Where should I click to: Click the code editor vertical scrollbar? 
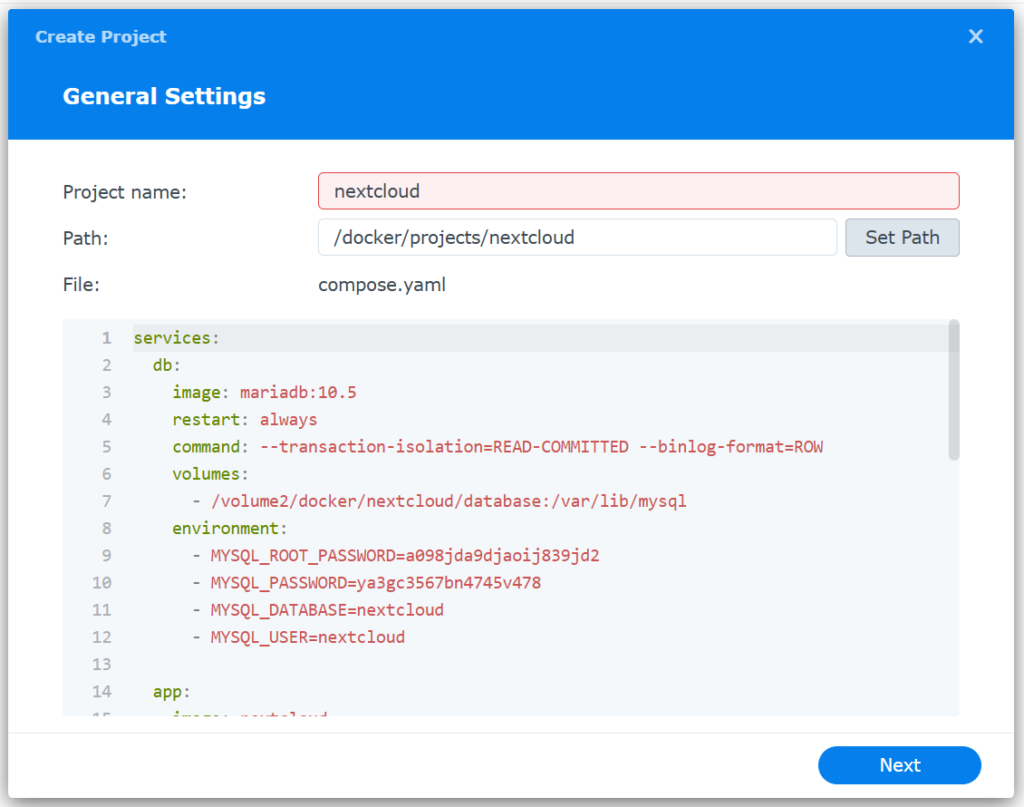[953, 390]
